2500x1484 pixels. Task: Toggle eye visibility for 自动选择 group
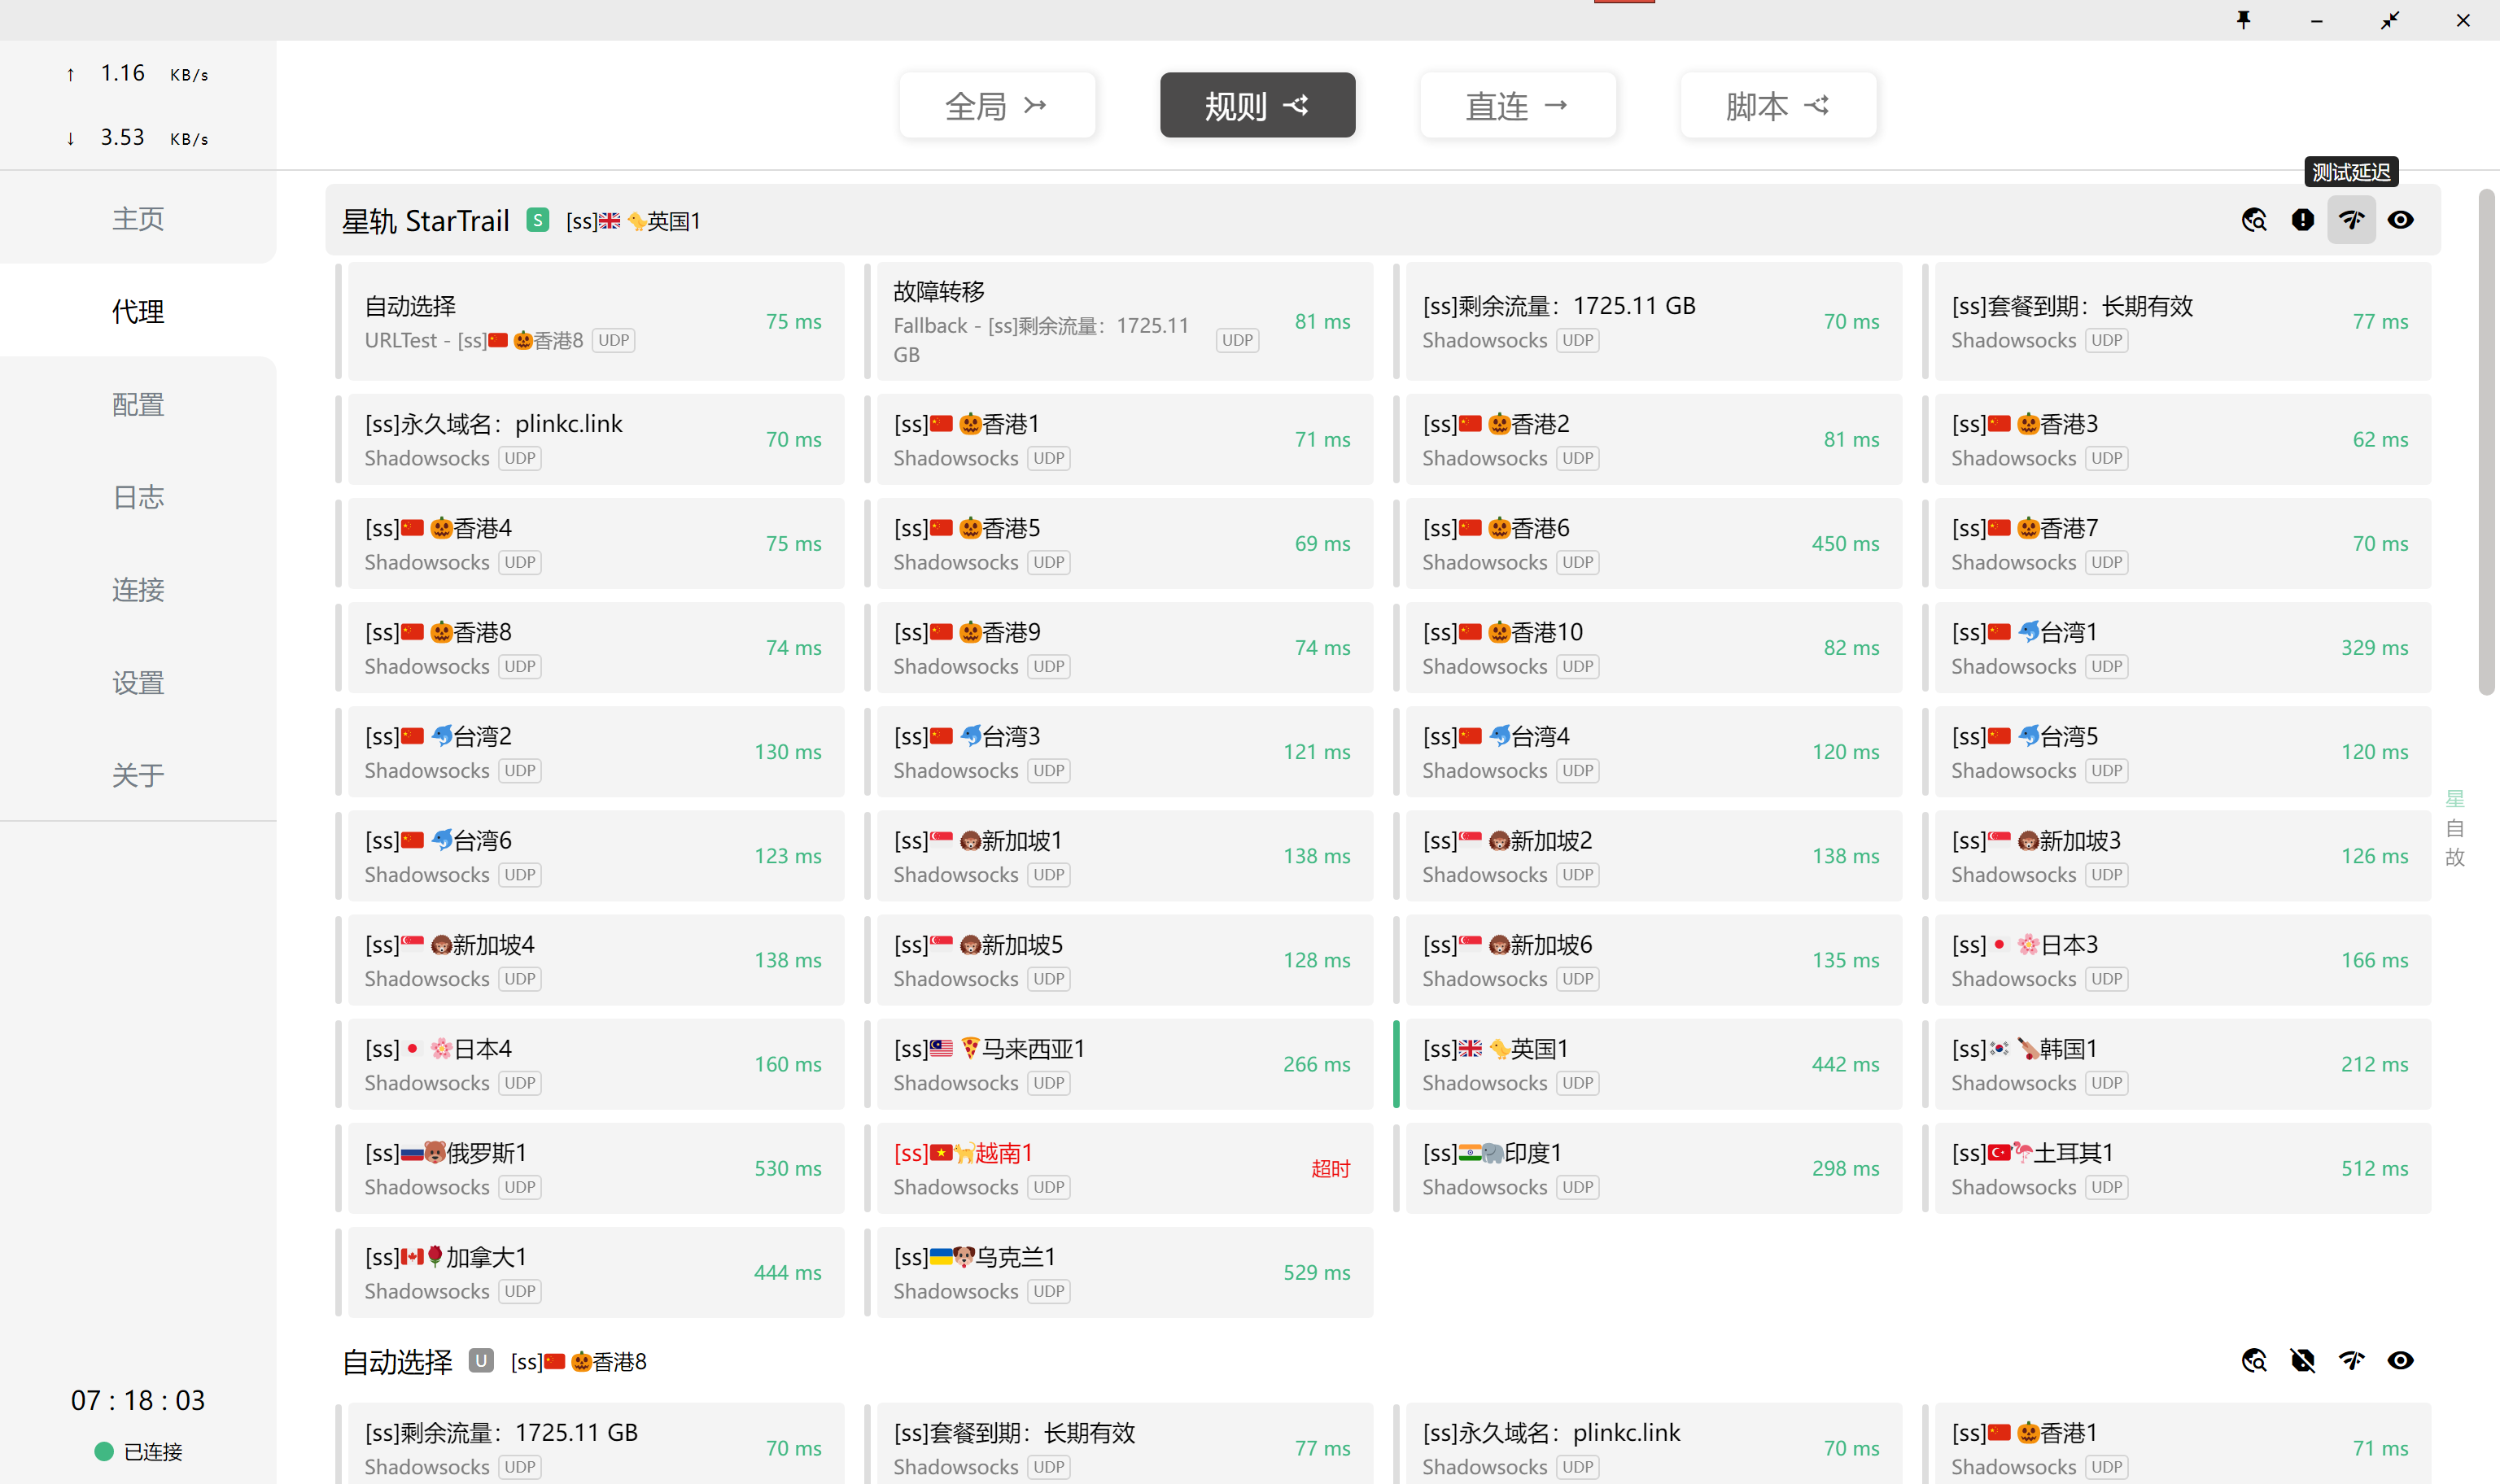[x=2400, y=1360]
